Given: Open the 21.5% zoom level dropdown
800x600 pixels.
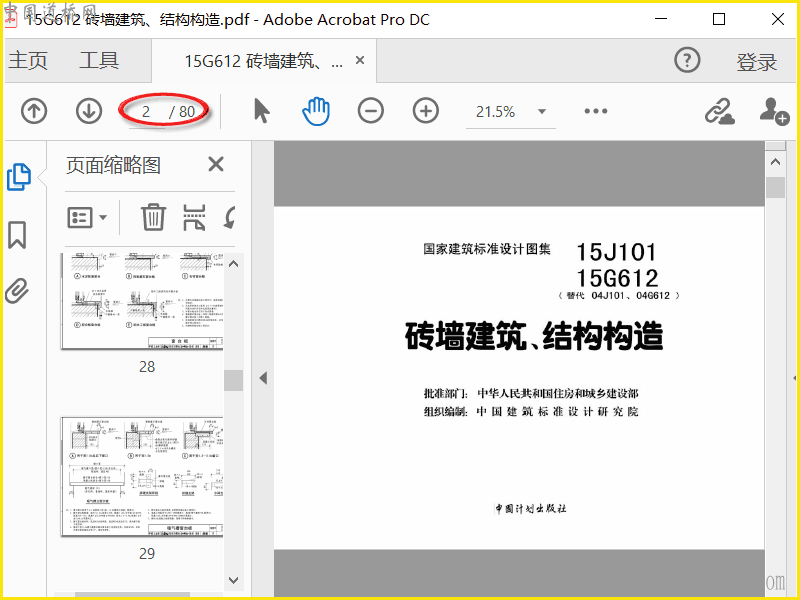Looking at the screenshot, I should pyautogui.click(x=542, y=112).
